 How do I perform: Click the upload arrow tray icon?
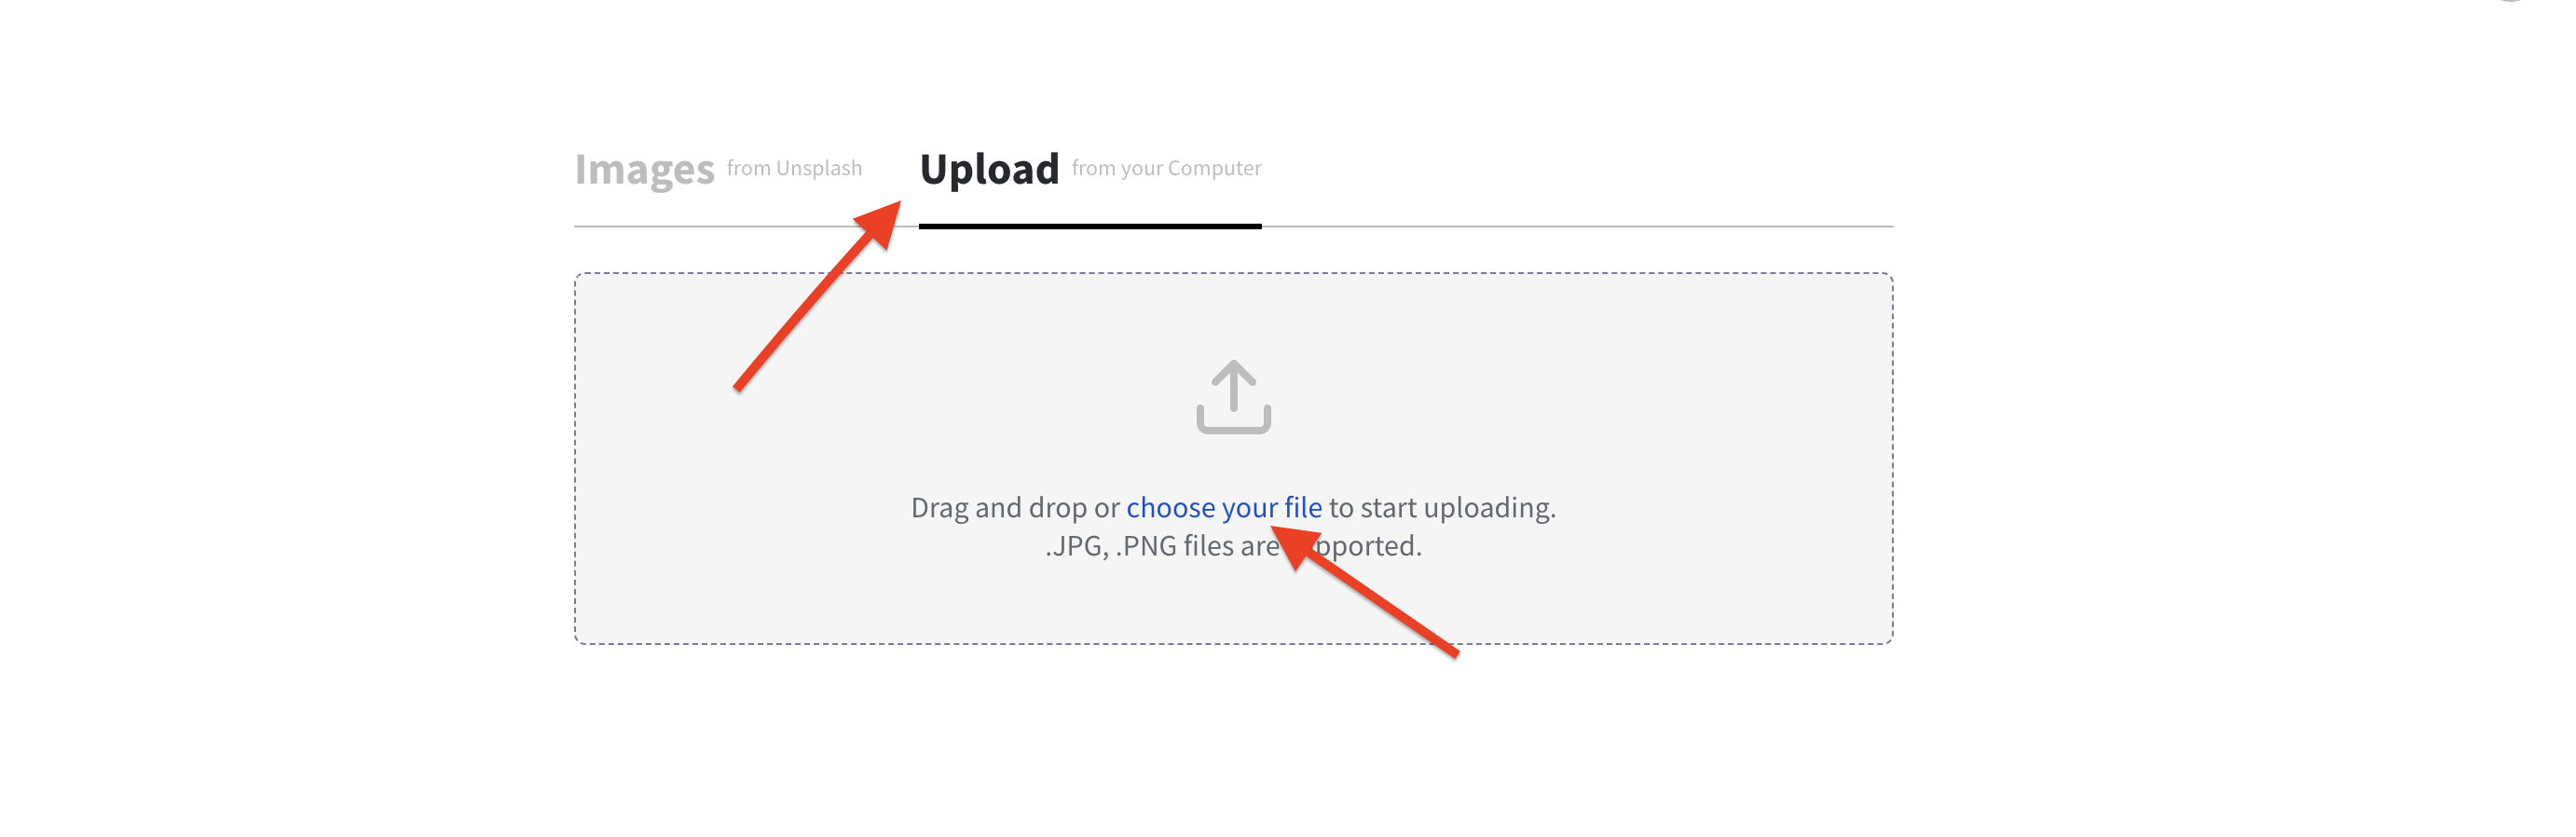tap(1233, 397)
